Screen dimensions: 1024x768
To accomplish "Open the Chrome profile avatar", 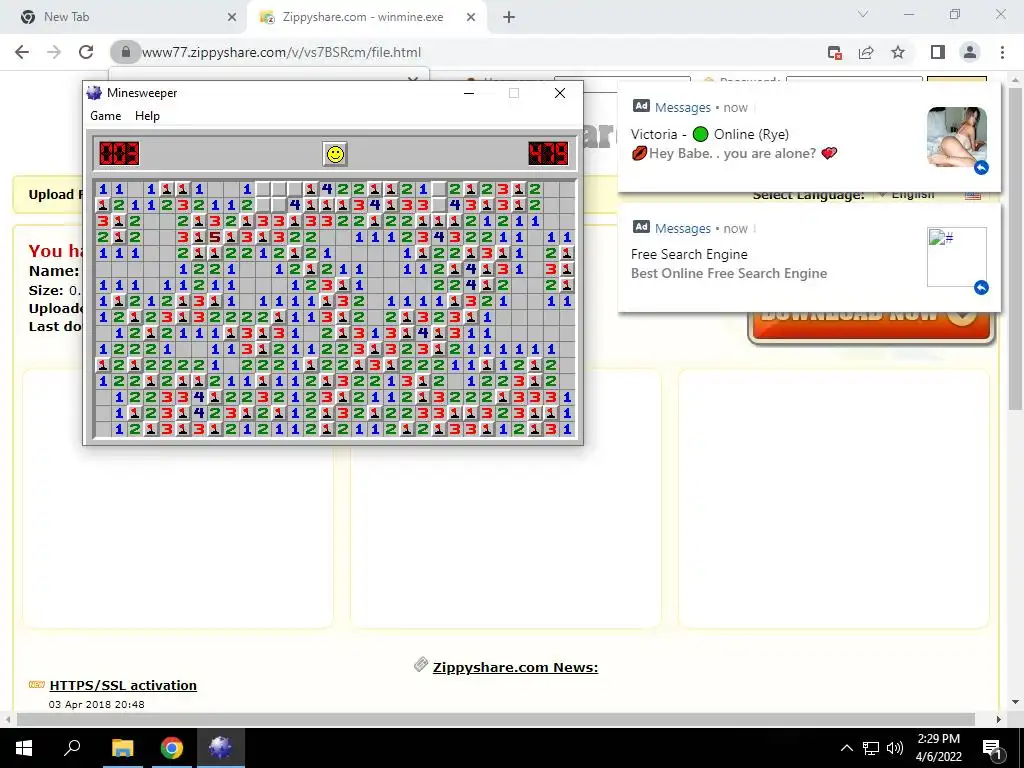I will point(970,52).
